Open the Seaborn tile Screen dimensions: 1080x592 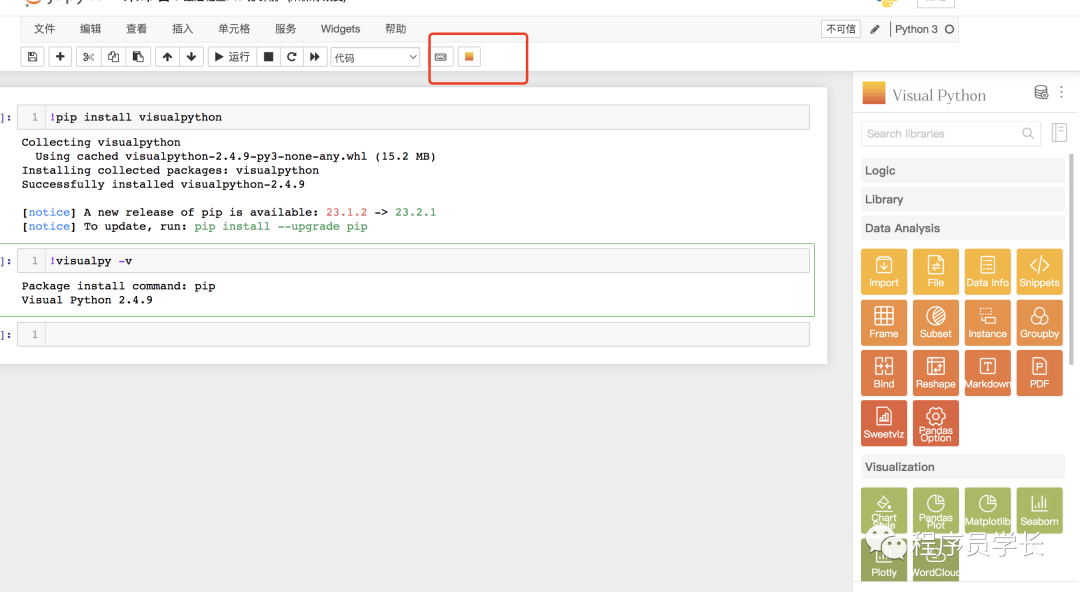point(1039,510)
